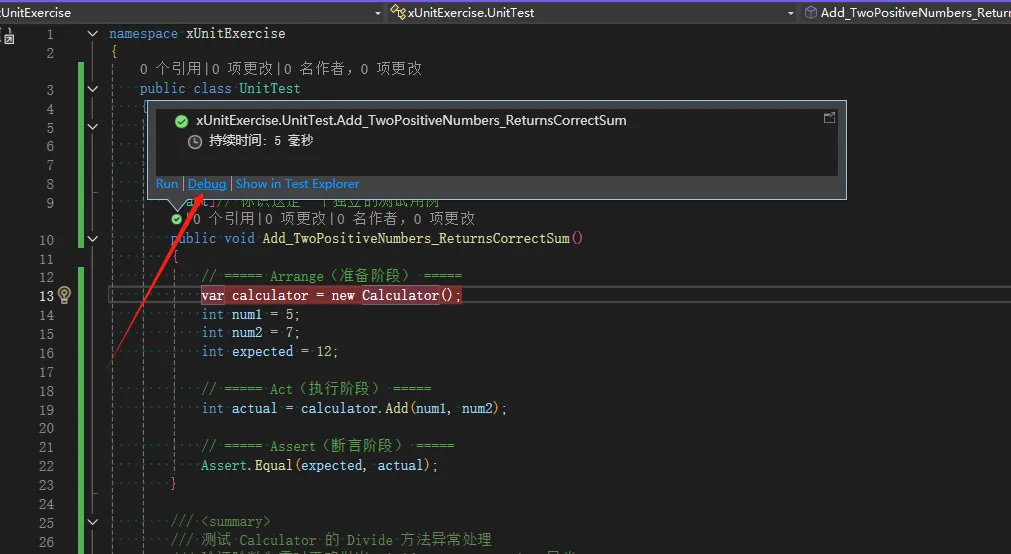Click 'namespace xUnitExercise' on line 1
1011x554 pixels.
[197, 34]
